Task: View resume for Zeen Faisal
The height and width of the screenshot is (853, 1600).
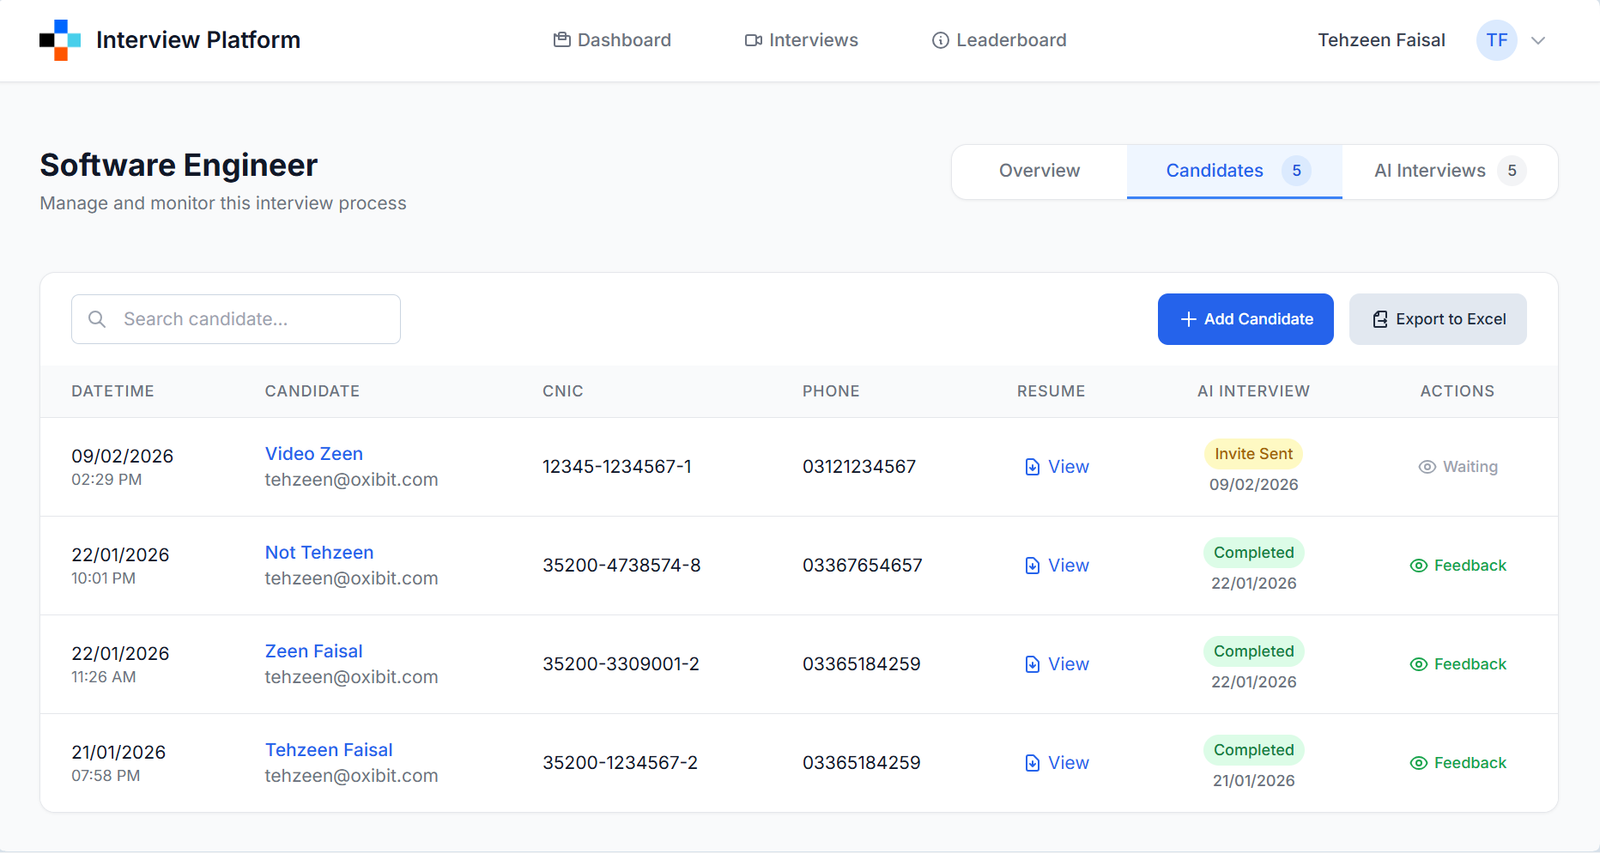Action: coord(1057,664)
